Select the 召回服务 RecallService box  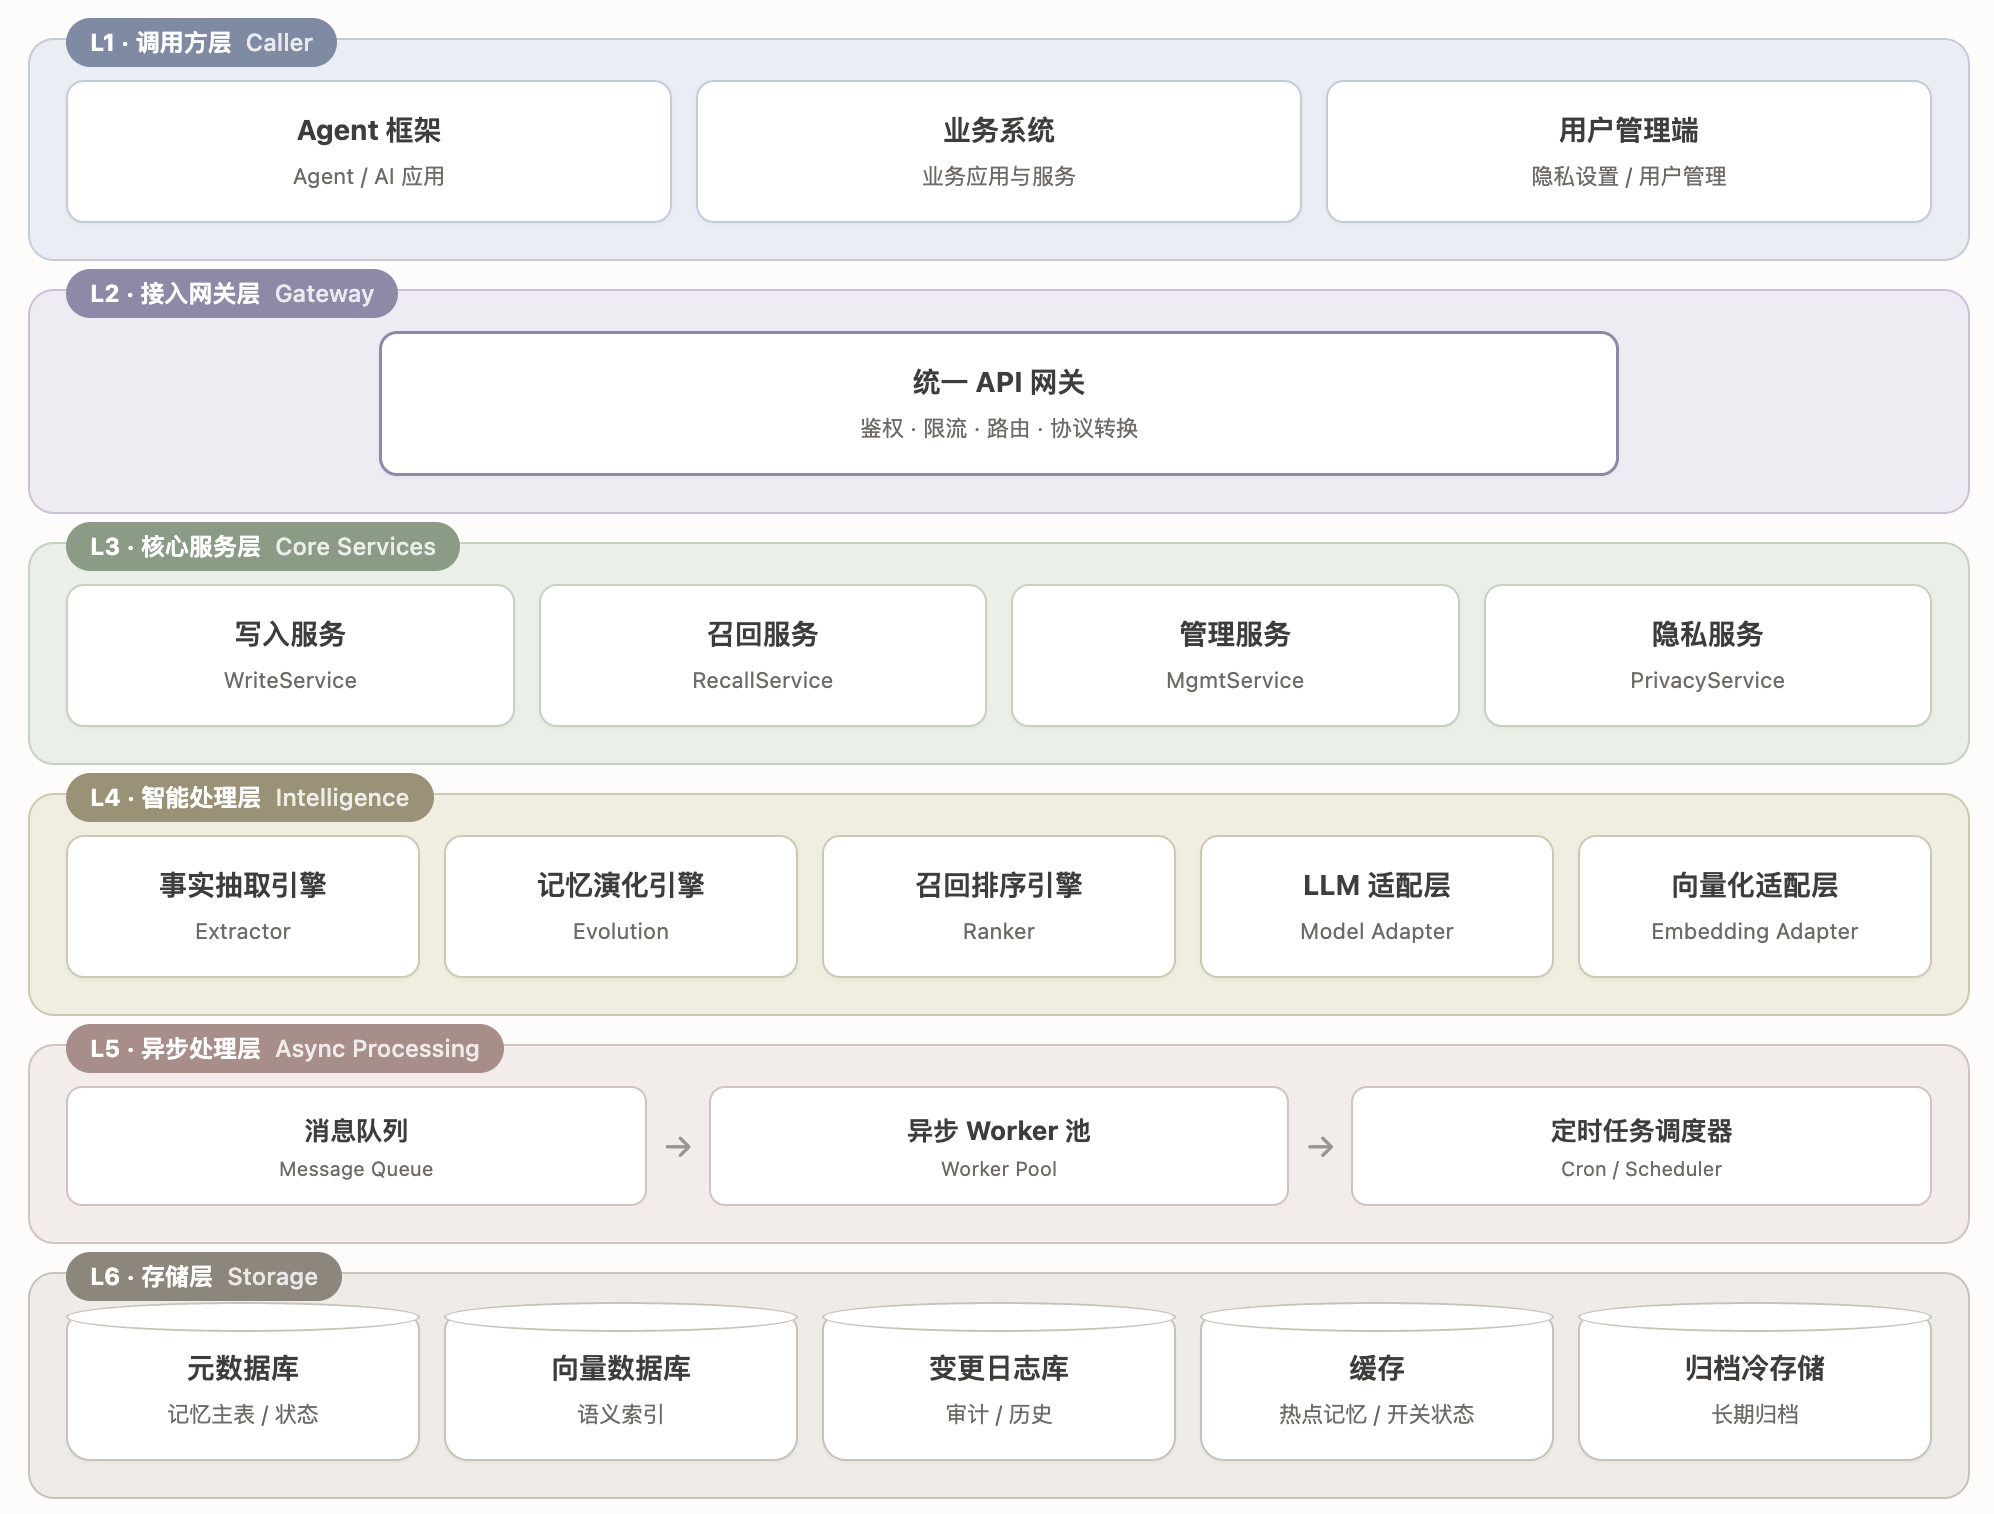[763, 656]
